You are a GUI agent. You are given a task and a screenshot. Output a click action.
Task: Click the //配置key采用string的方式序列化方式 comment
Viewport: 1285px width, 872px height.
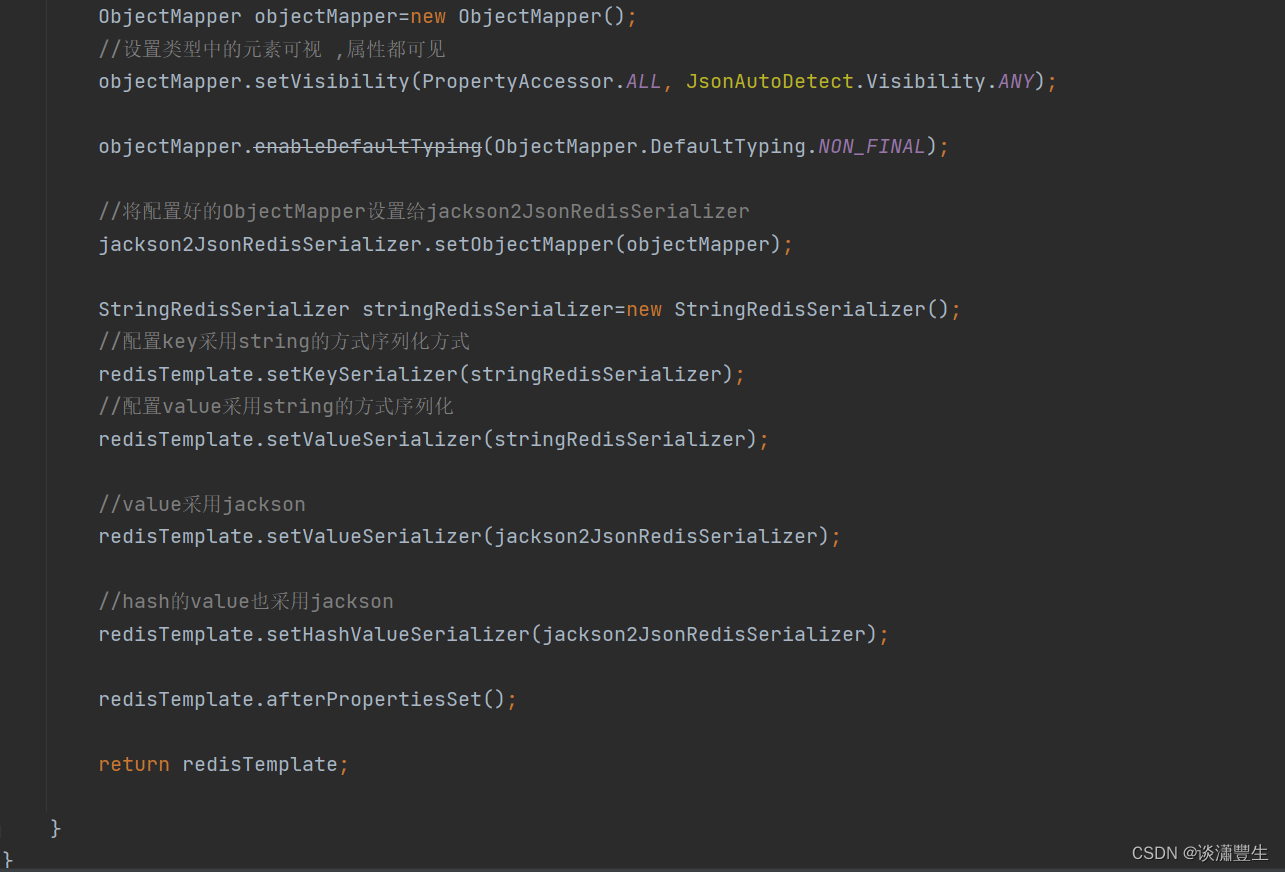point(283,341)
